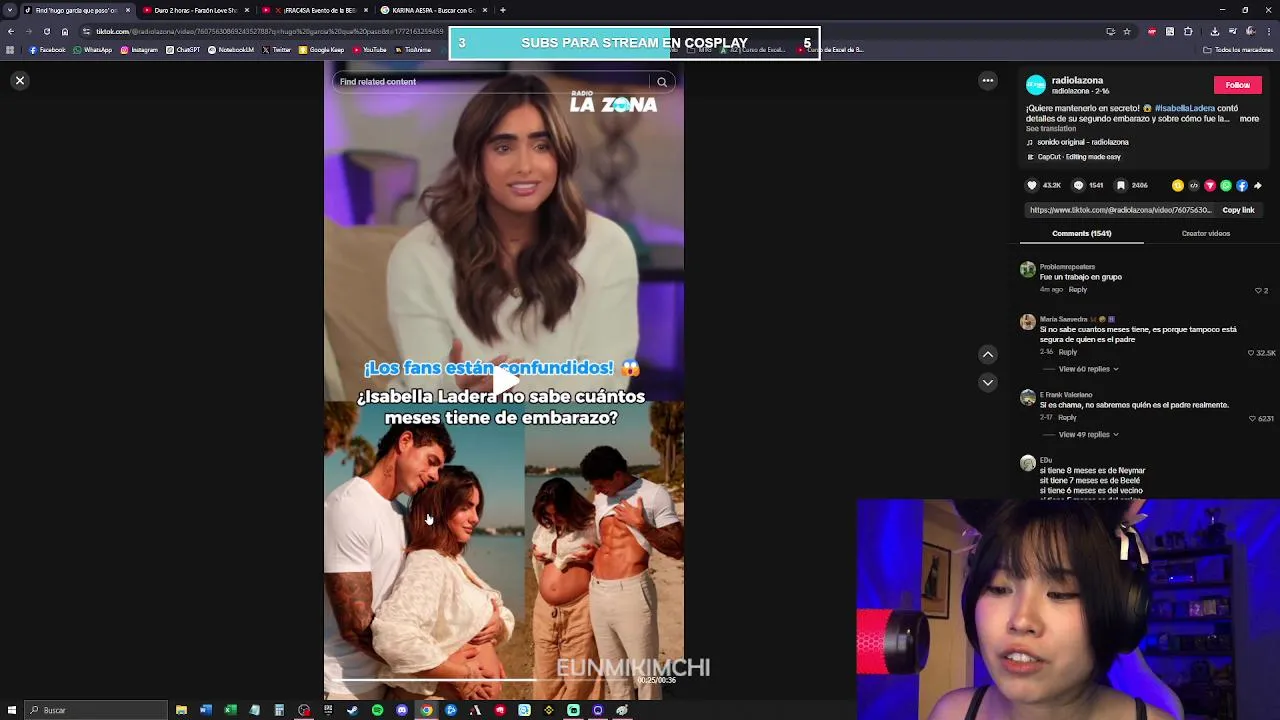Reload the page

coord(46,31)
